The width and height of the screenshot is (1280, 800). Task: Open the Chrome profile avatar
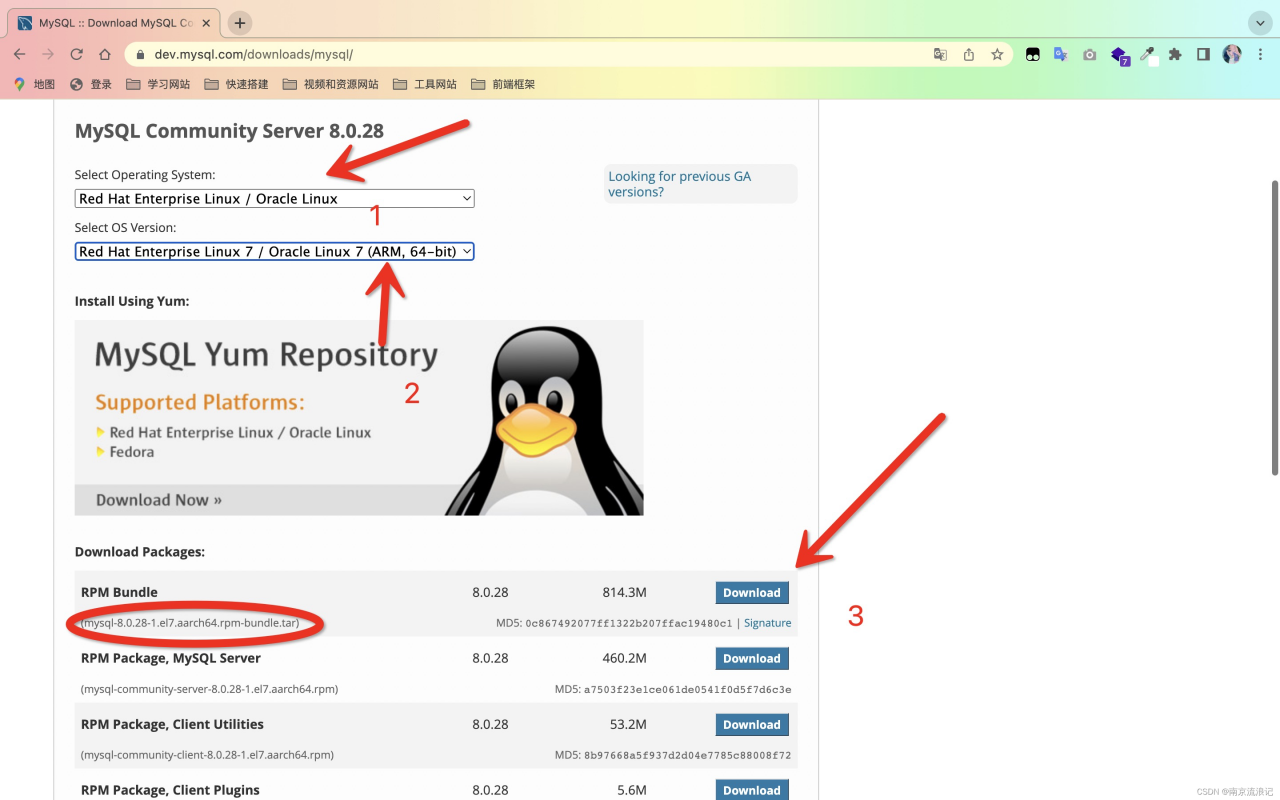(1232, 54)
